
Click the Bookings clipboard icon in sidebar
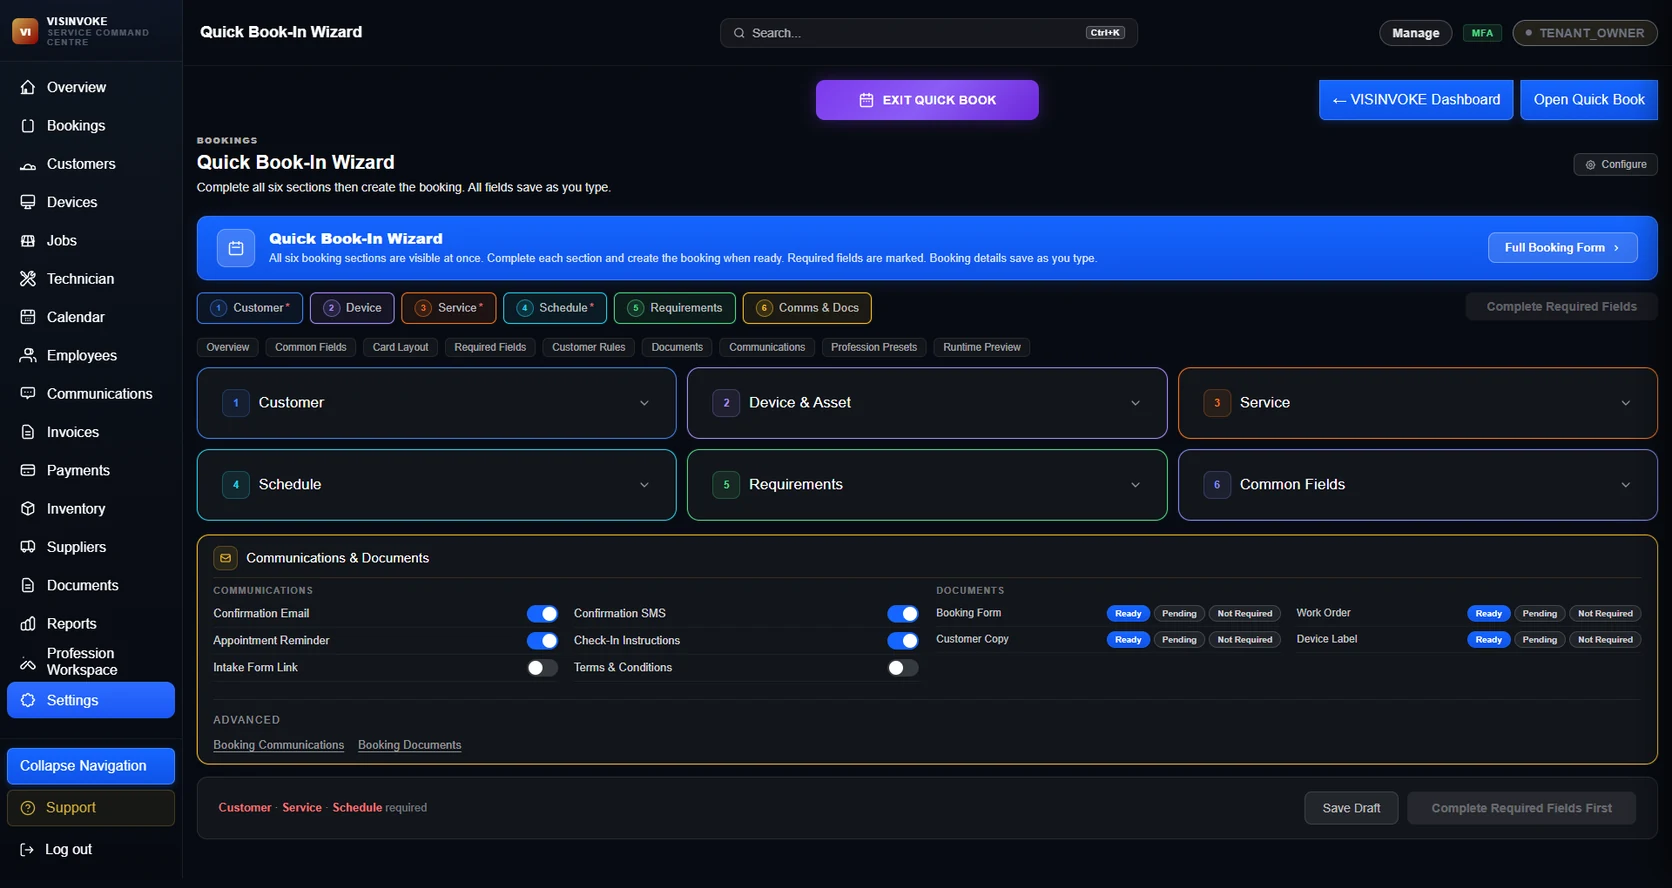point(28,126)
